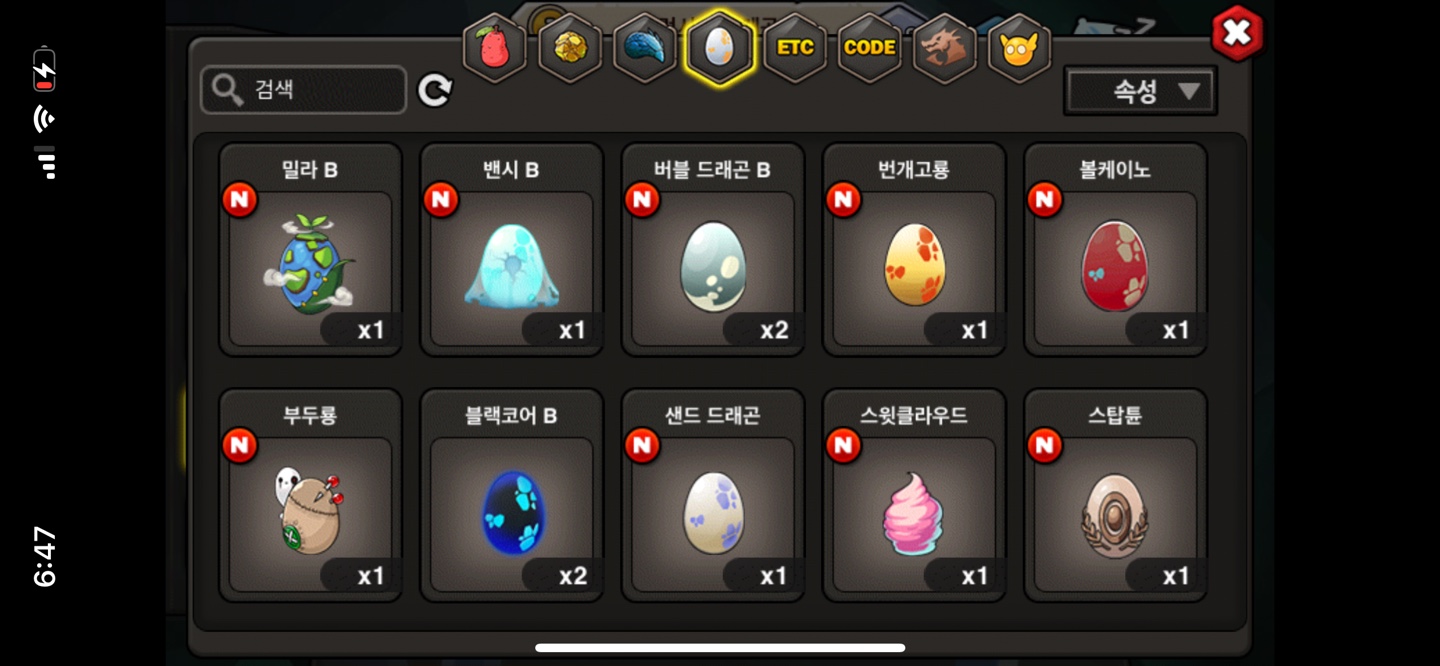Select the 블랙코어 B dark blue egg
The image size is (1440, 666).
click(x=511, y=496)
